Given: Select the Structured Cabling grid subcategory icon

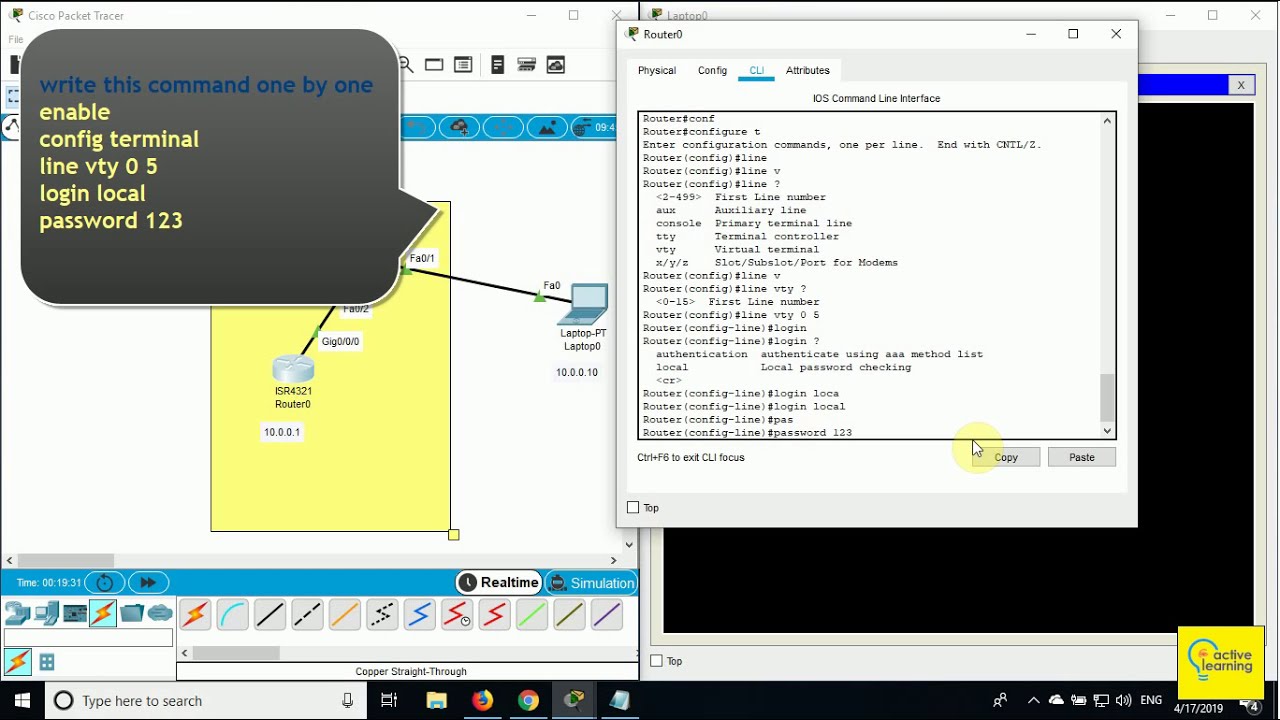Looking at the screenshot, I should point(47,662).
